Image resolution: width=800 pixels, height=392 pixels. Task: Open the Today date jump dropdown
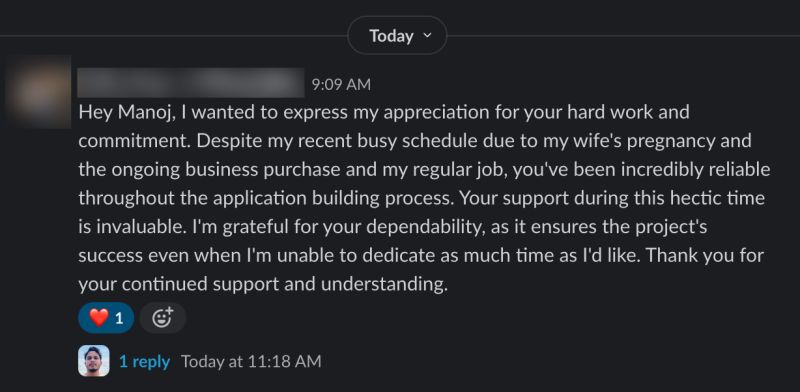tap(397, 36)
